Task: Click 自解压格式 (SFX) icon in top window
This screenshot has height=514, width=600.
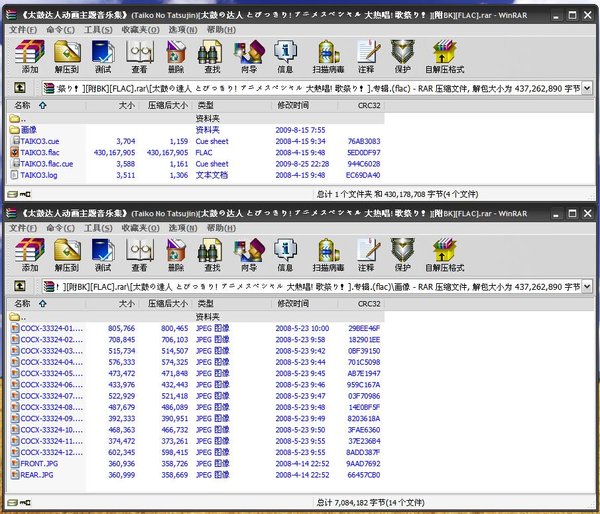Action: 445,57
